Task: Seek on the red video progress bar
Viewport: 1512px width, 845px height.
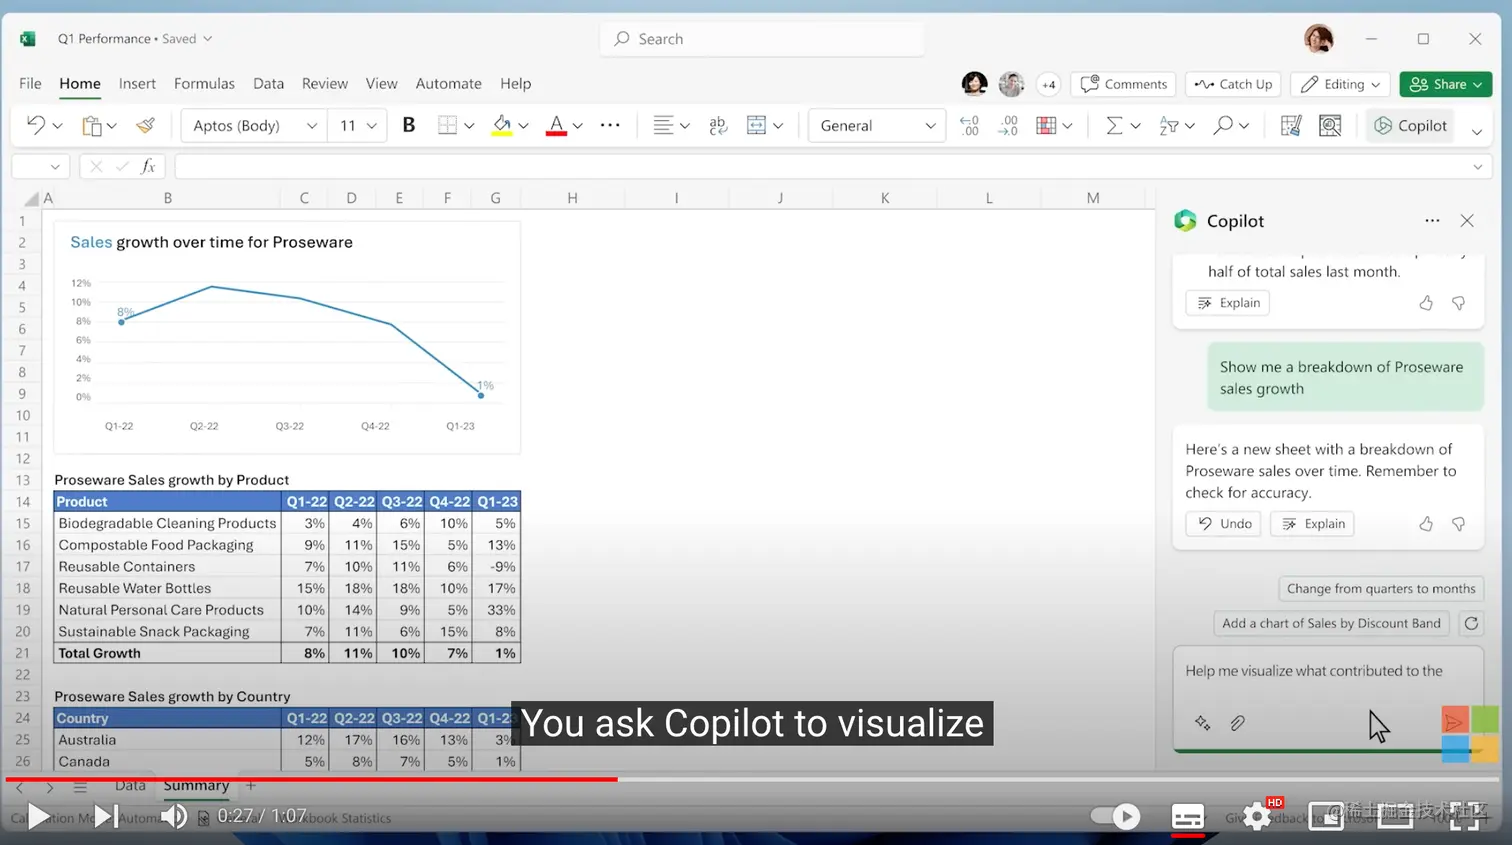Action: 310,778
